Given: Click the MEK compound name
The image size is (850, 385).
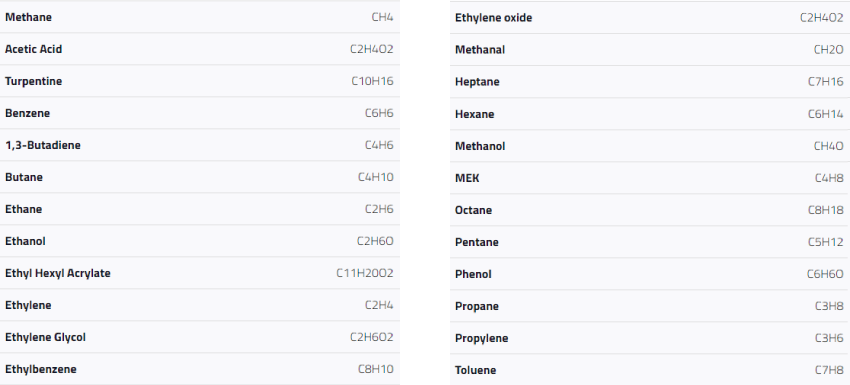Looking at the screenshot, I should [467, 178].
